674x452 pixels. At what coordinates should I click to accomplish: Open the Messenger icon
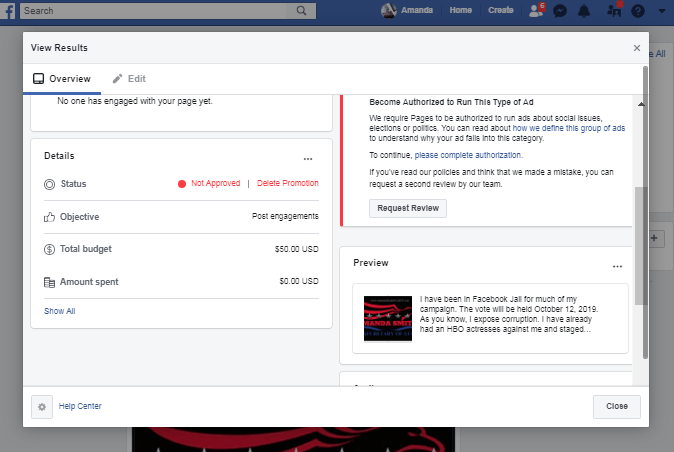560,11
